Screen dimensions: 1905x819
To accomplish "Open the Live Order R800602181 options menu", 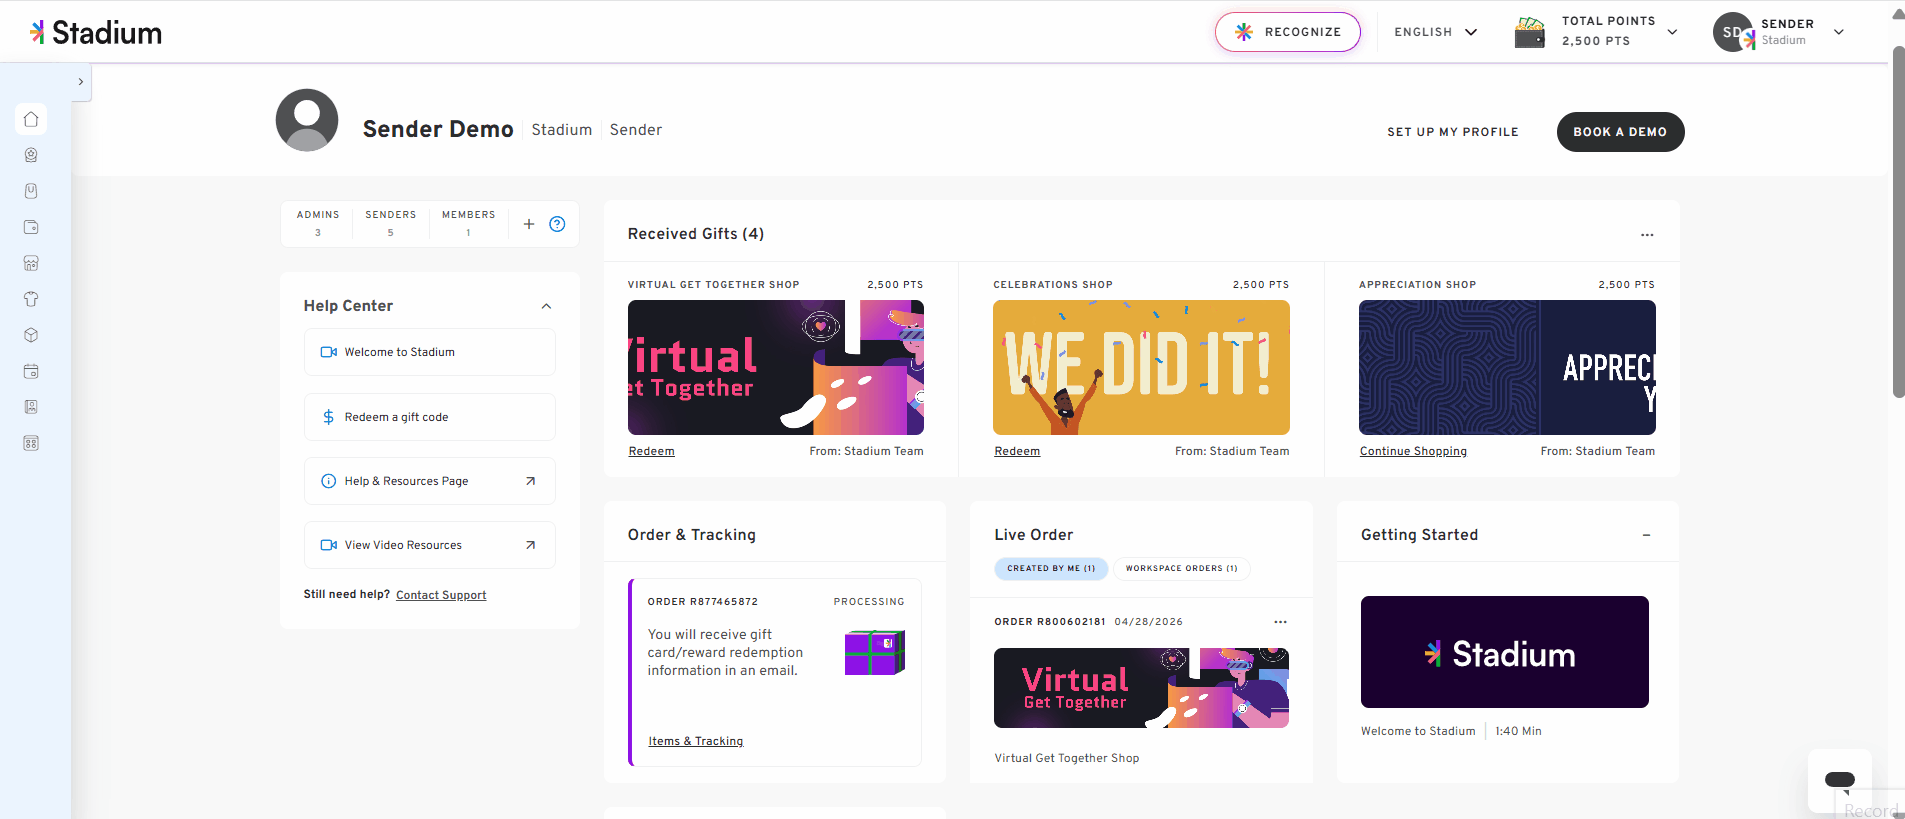I will point(1280,622).
